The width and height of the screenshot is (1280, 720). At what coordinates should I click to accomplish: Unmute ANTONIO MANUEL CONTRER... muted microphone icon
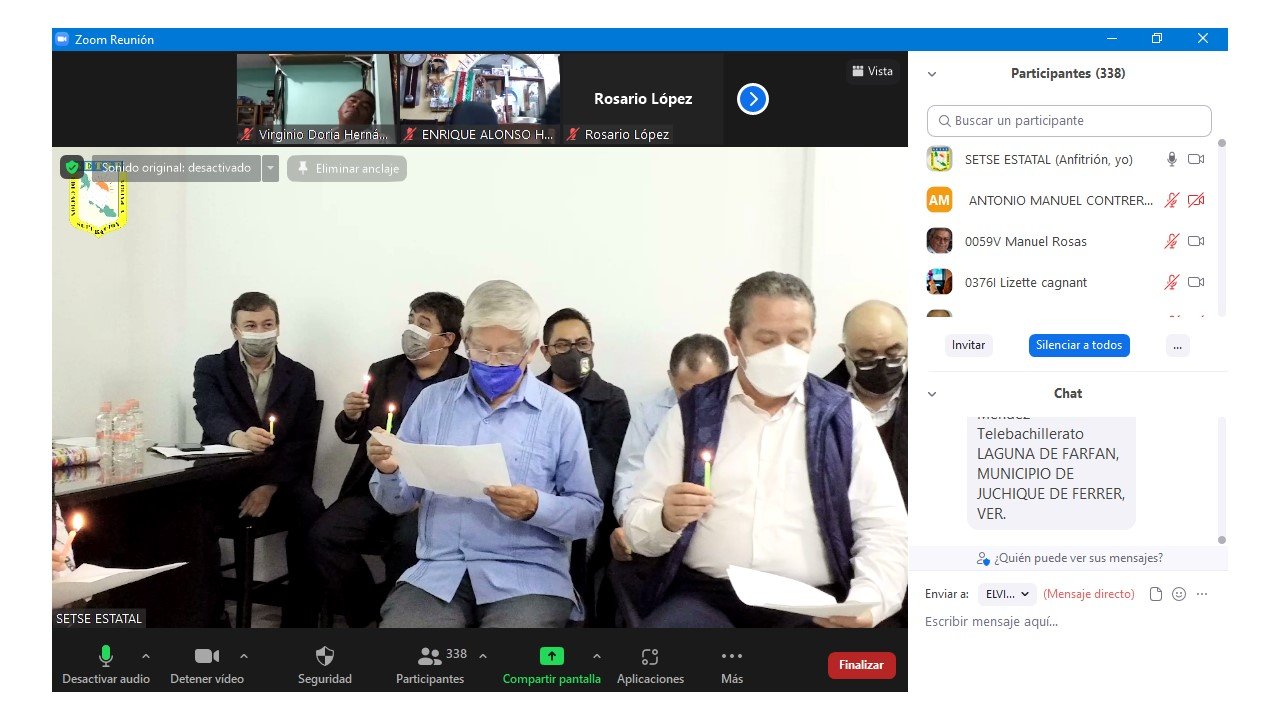pos(1172,200)
